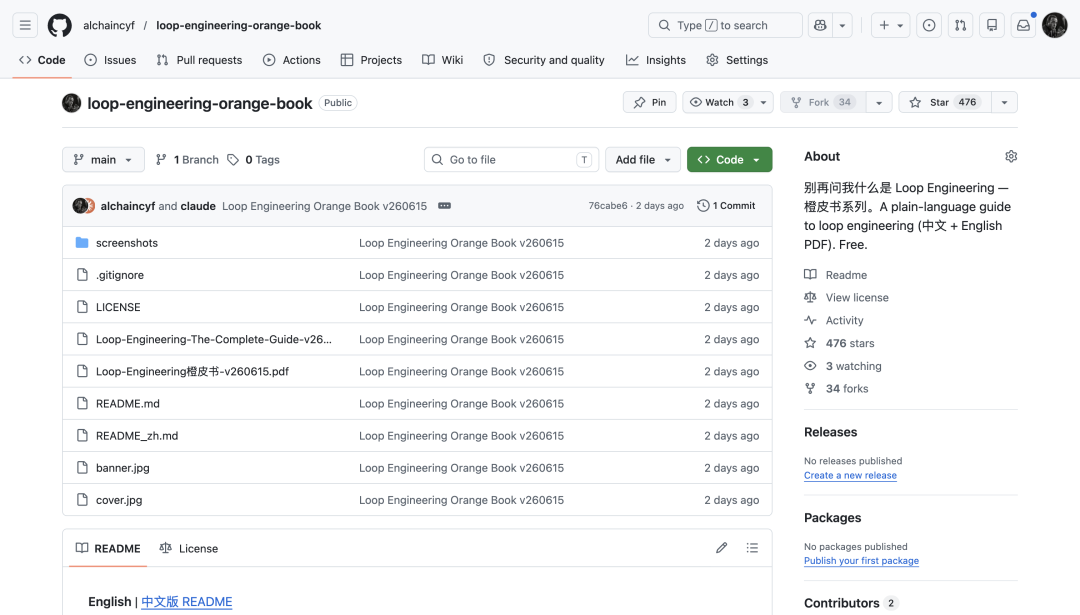Screen dimensions: 1080x615
Task: View the 0 Tags link
Action: click(x=253, y=159)
